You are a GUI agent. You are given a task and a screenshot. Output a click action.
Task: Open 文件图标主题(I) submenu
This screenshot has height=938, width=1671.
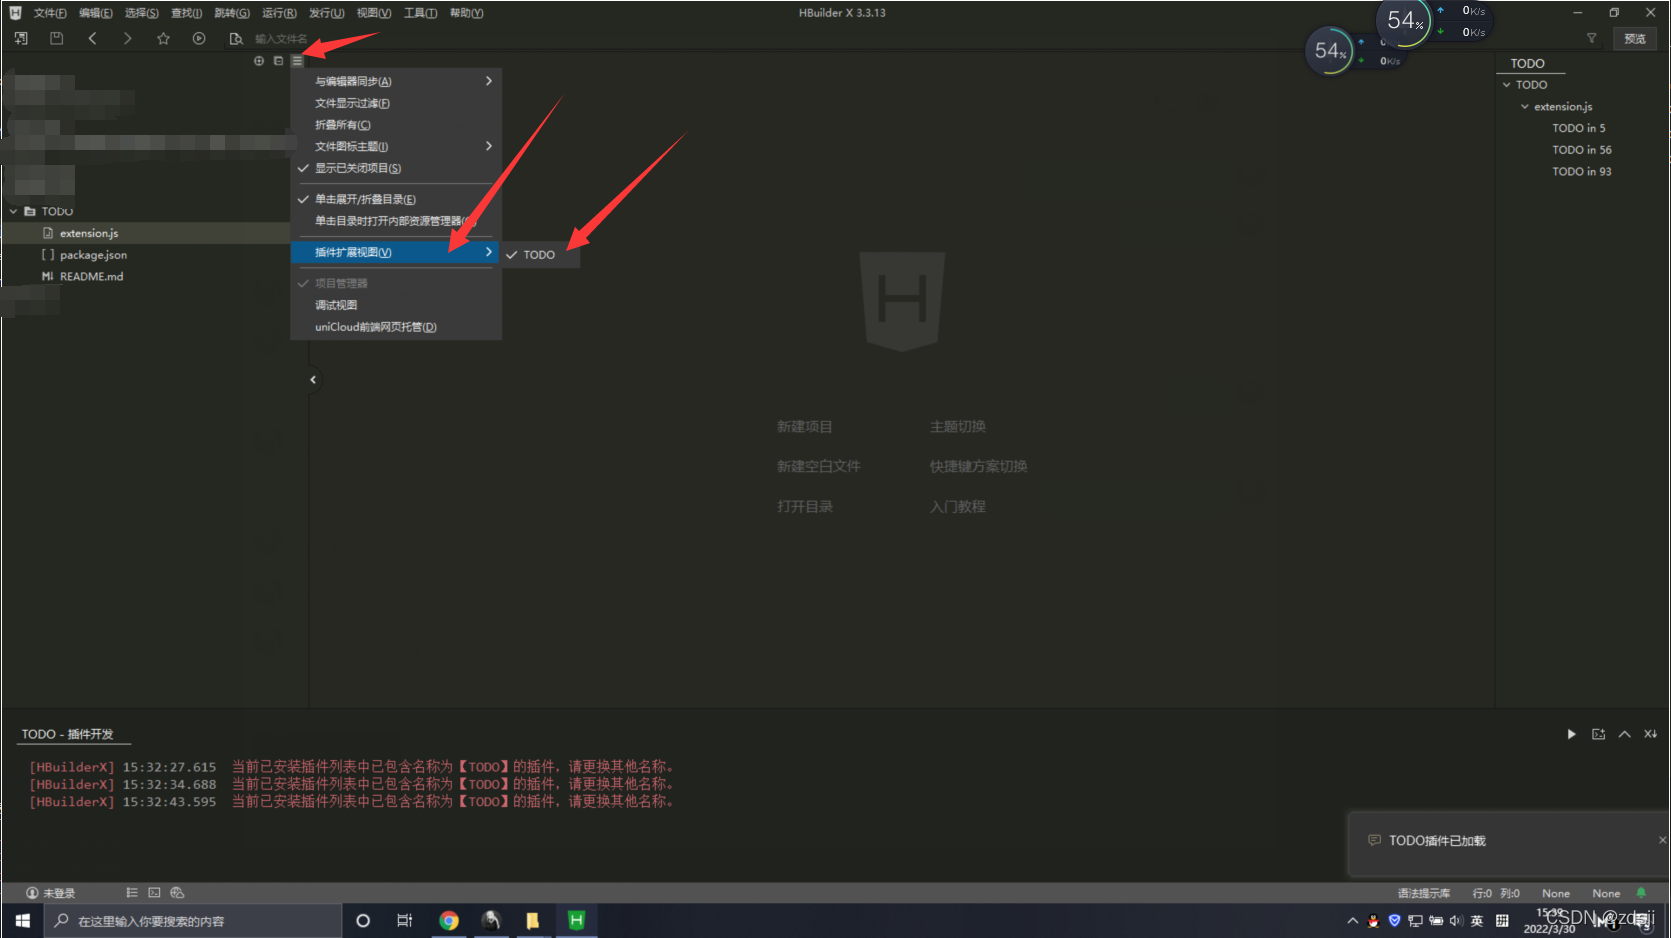pos(396,146)
